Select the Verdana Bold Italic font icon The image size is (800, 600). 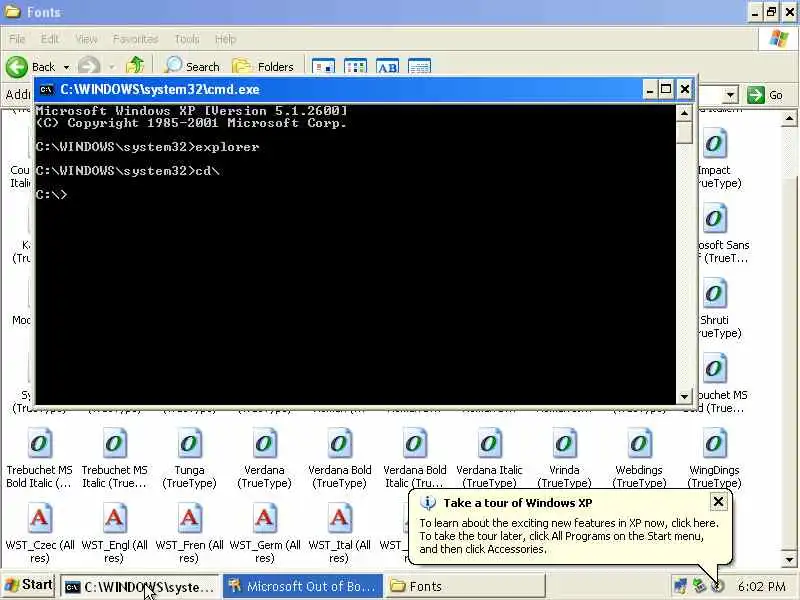(x=414, y=444)
